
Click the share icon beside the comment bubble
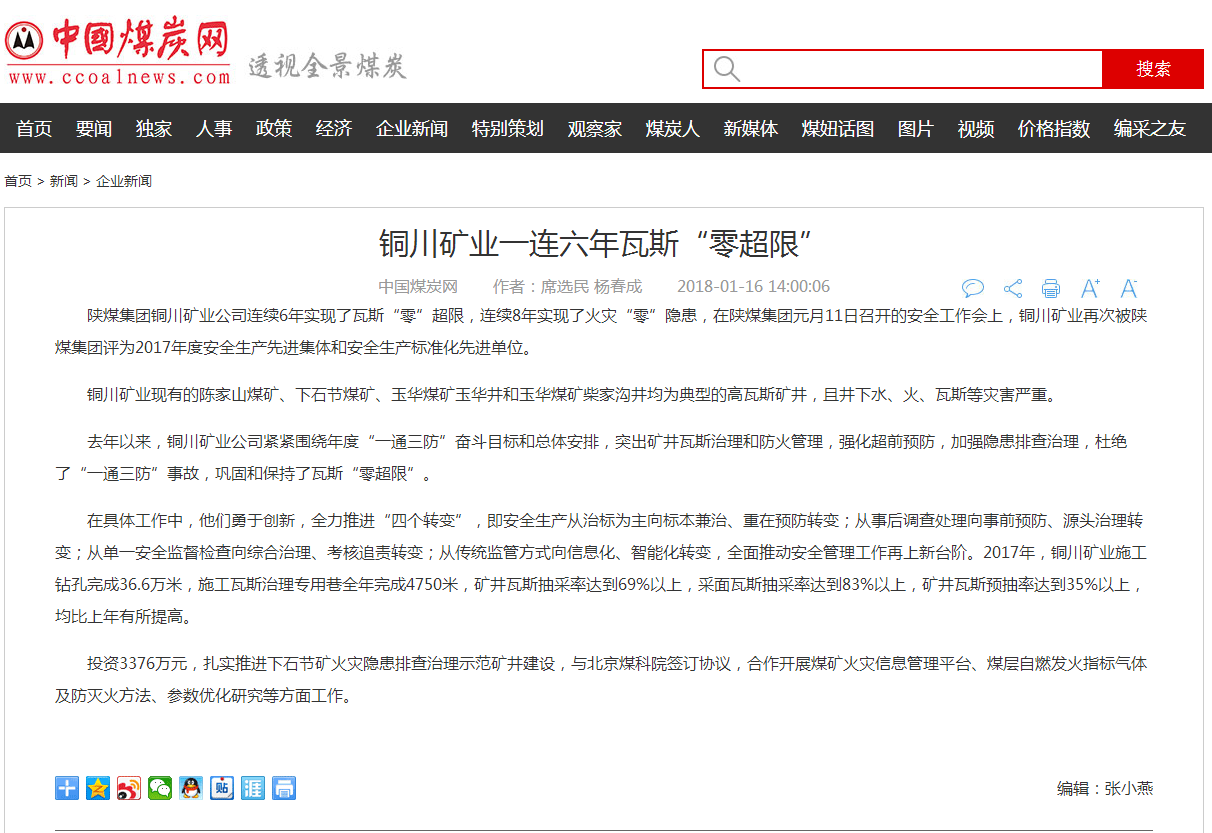1013,289
